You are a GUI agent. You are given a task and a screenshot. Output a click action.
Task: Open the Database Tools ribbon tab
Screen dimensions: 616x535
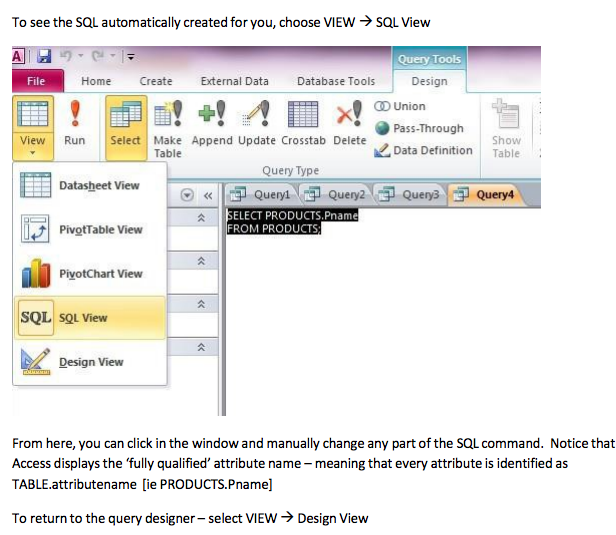[336, 81]
